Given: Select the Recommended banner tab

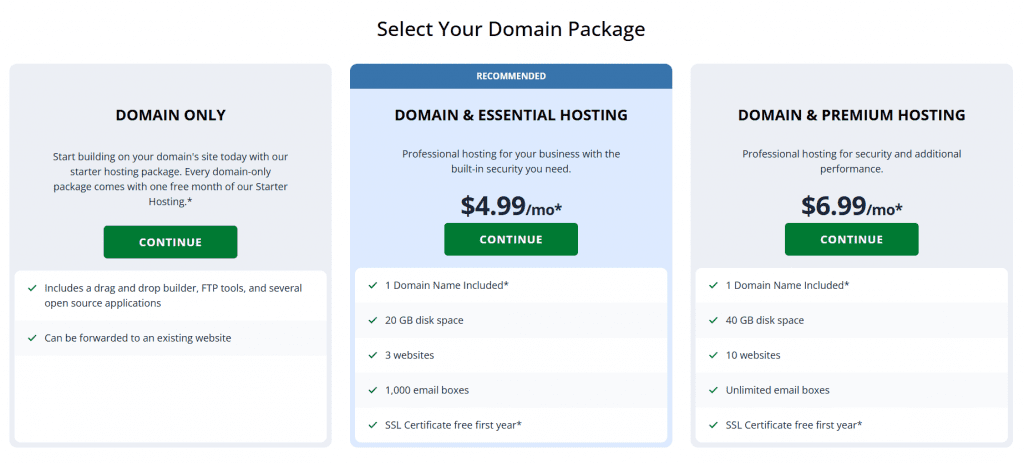Looking at the screenshot, I should click(x=511, y=76).
